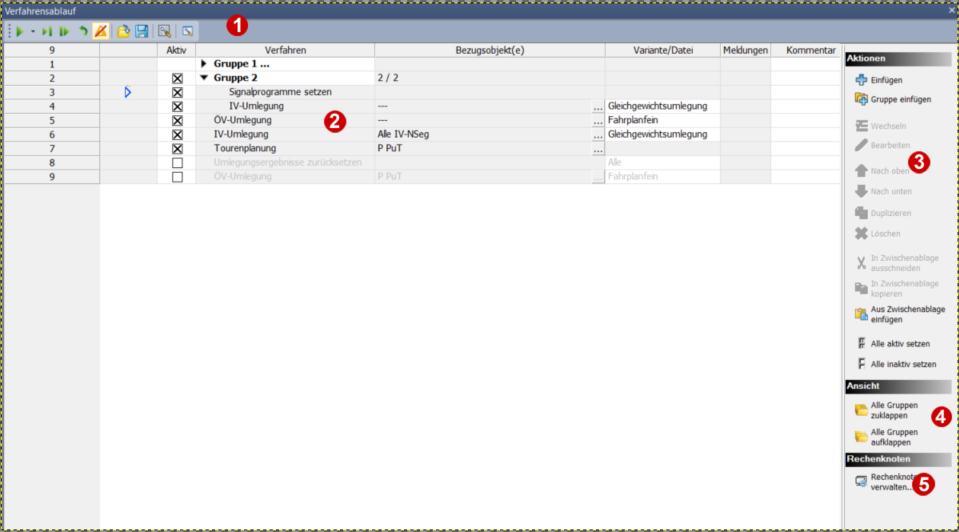Open the ellipsis button for Tourenplanung Bezugsobjekt
Viewport: 959px width, 532px height.
coord(598,149)
